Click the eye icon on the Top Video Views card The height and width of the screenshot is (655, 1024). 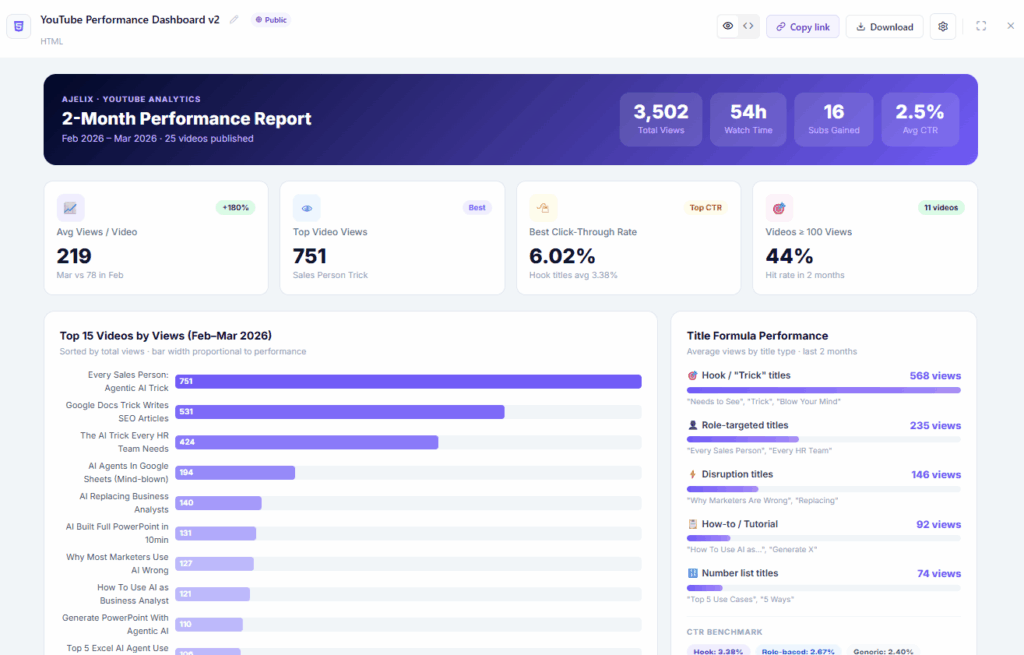pos(307,207)
